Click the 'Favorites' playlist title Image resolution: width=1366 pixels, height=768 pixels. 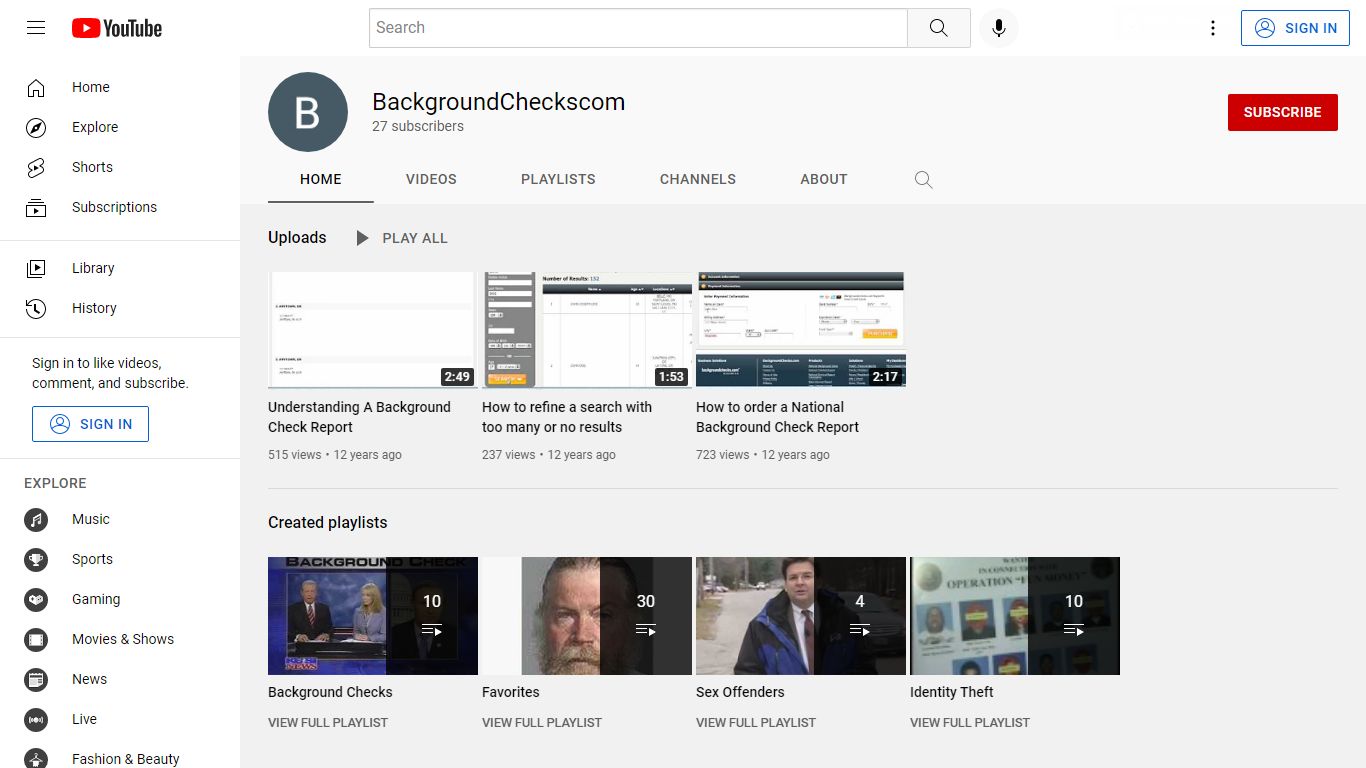click(511, 692)
